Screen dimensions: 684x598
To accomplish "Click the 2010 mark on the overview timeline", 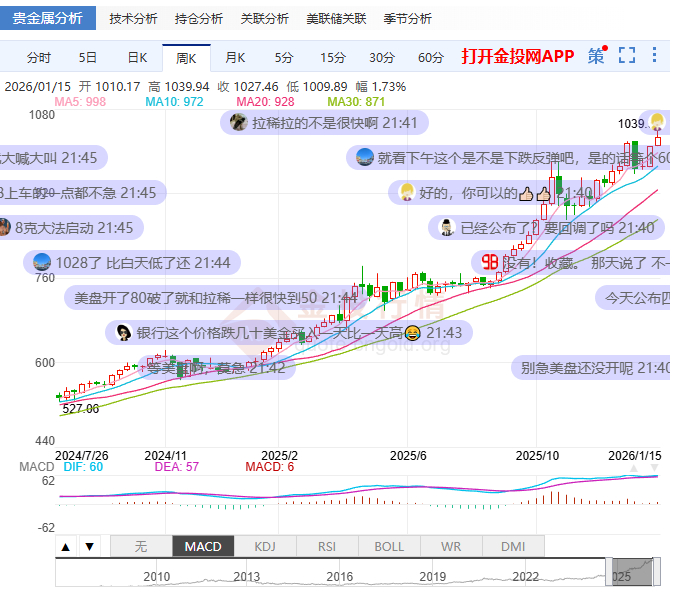I will point(157,577).
